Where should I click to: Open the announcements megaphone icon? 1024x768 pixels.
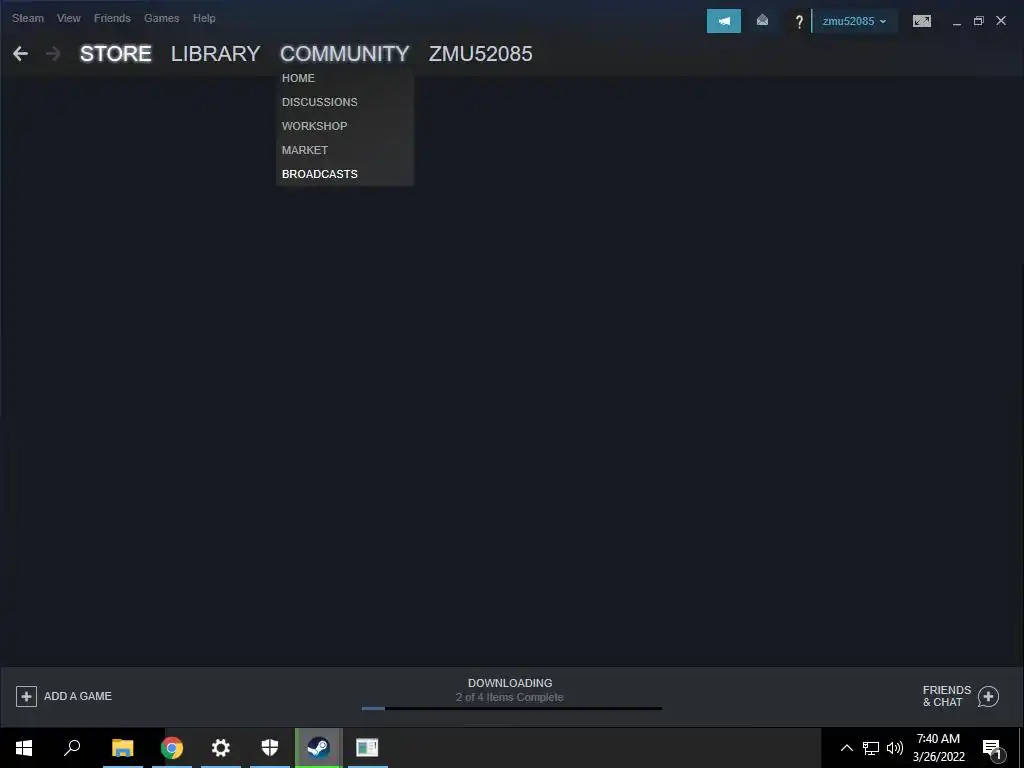[724, 21]
